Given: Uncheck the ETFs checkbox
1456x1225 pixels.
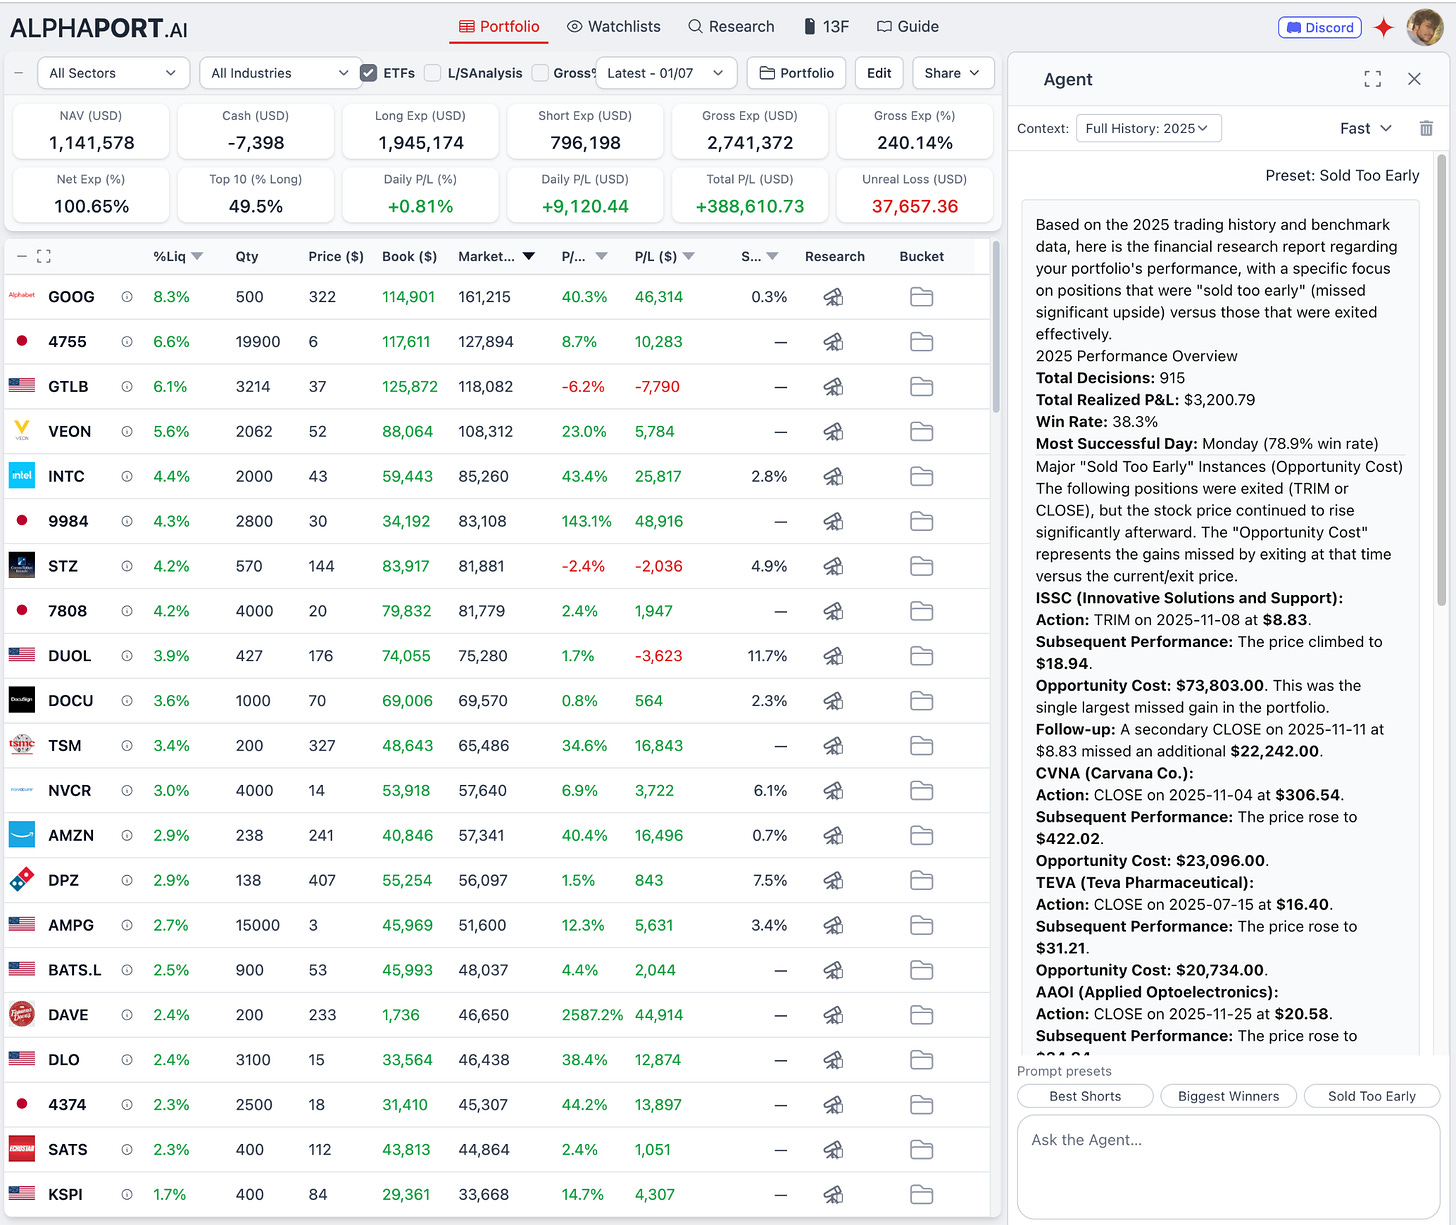Looking at the screenshot, I should point(369,73).
